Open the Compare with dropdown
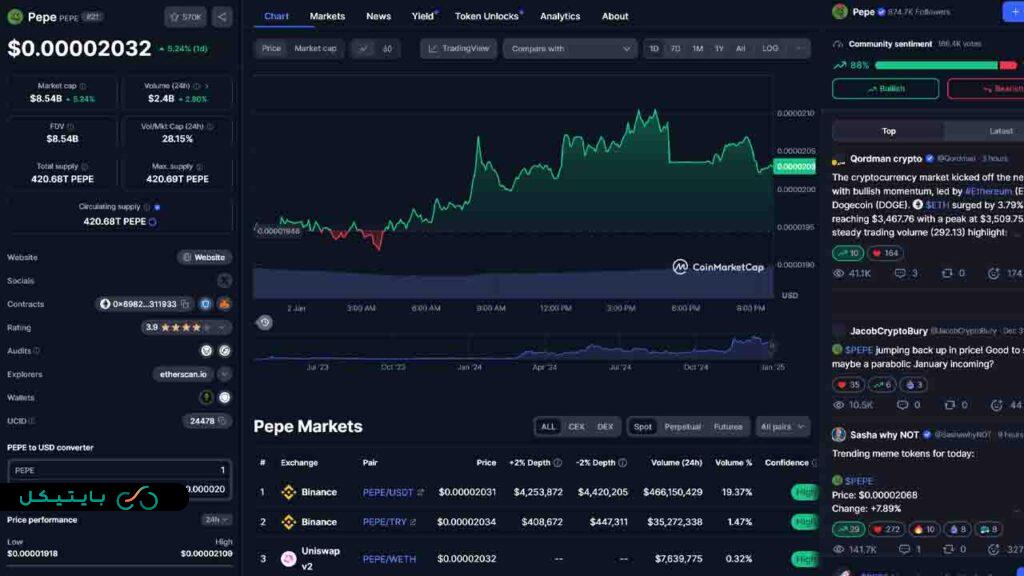Image resolution: width=1024 pixels, height=576 pixels. 569,48
